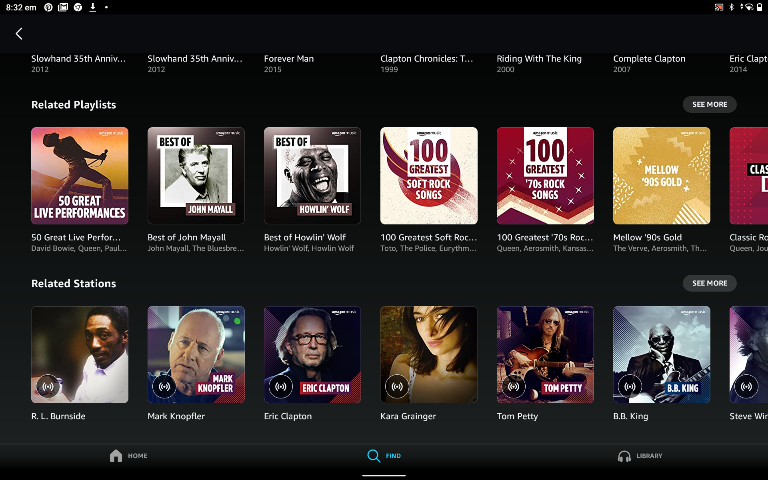Select the Mark Knopfler station name
Screen dimensions: 768x480
pyautogui.click(x=176, y=416)
